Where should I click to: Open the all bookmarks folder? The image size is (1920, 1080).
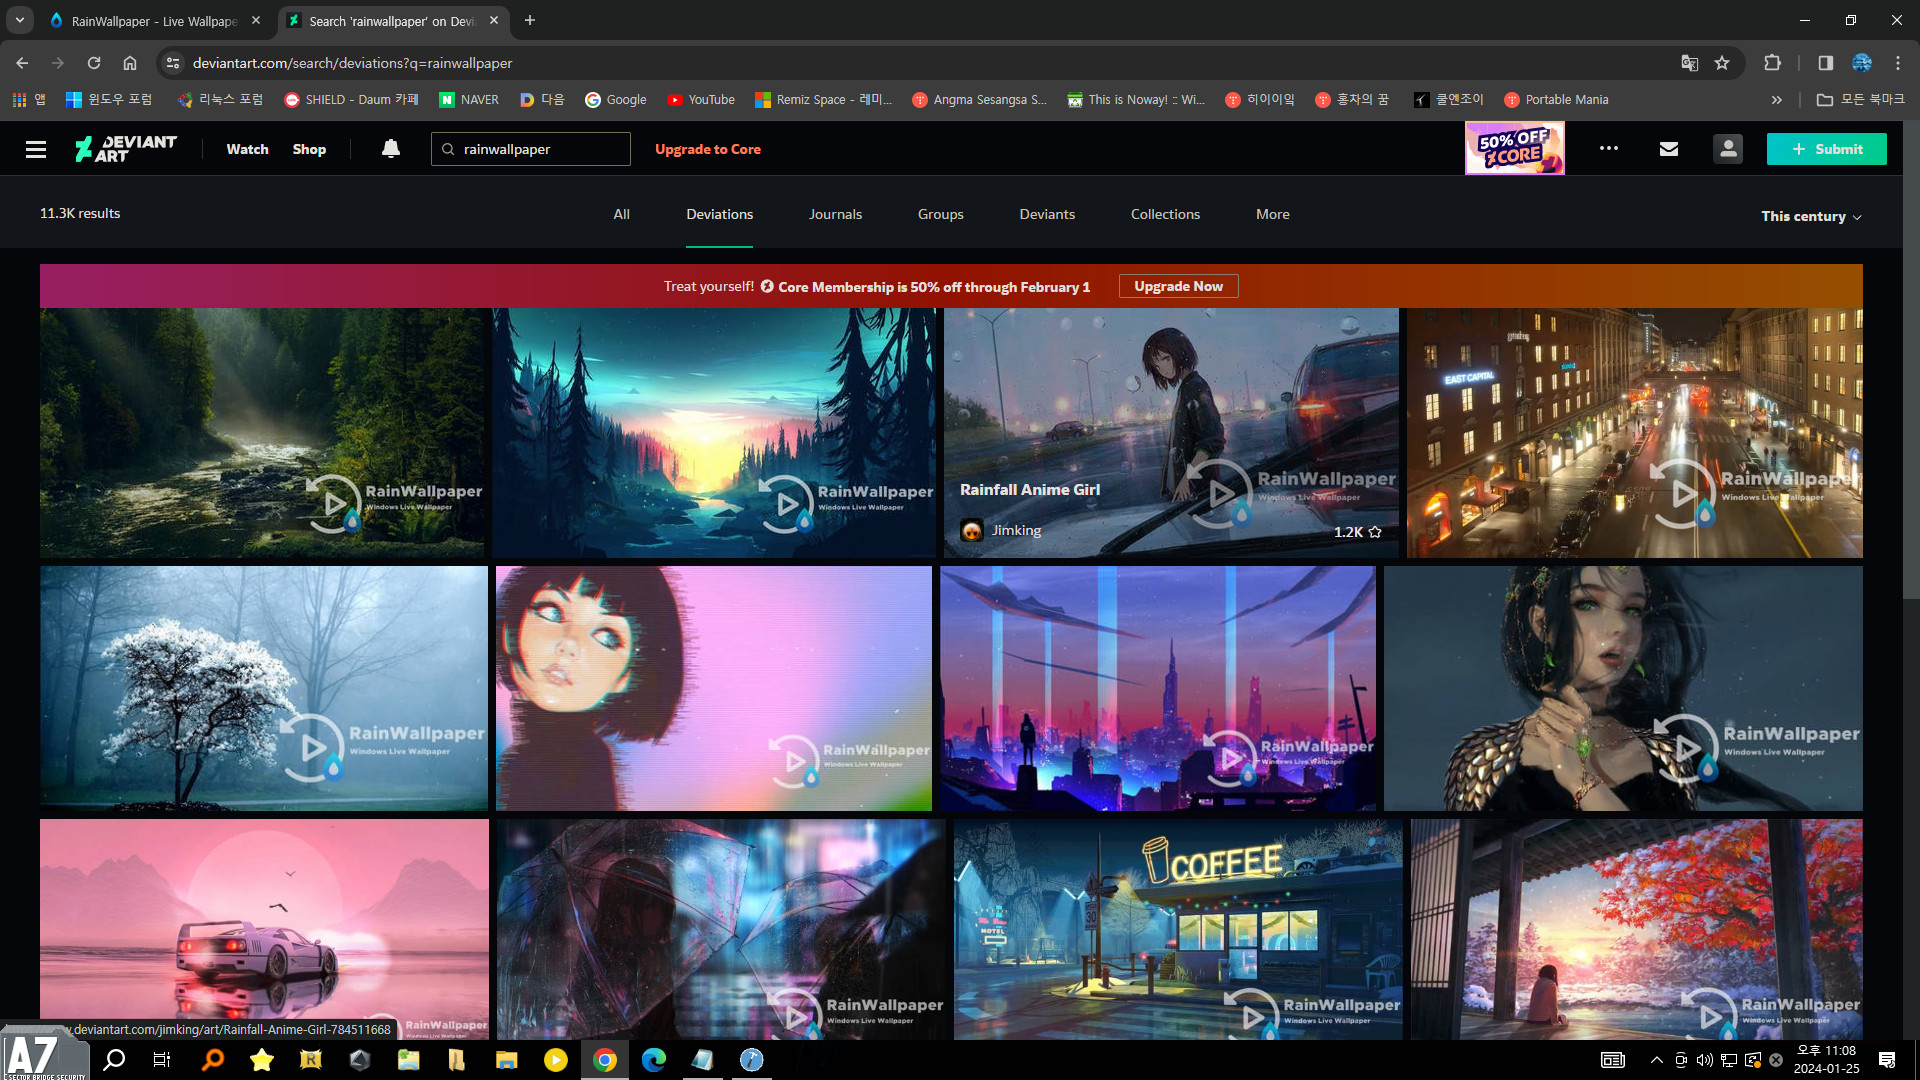(x=1861, y=100)
